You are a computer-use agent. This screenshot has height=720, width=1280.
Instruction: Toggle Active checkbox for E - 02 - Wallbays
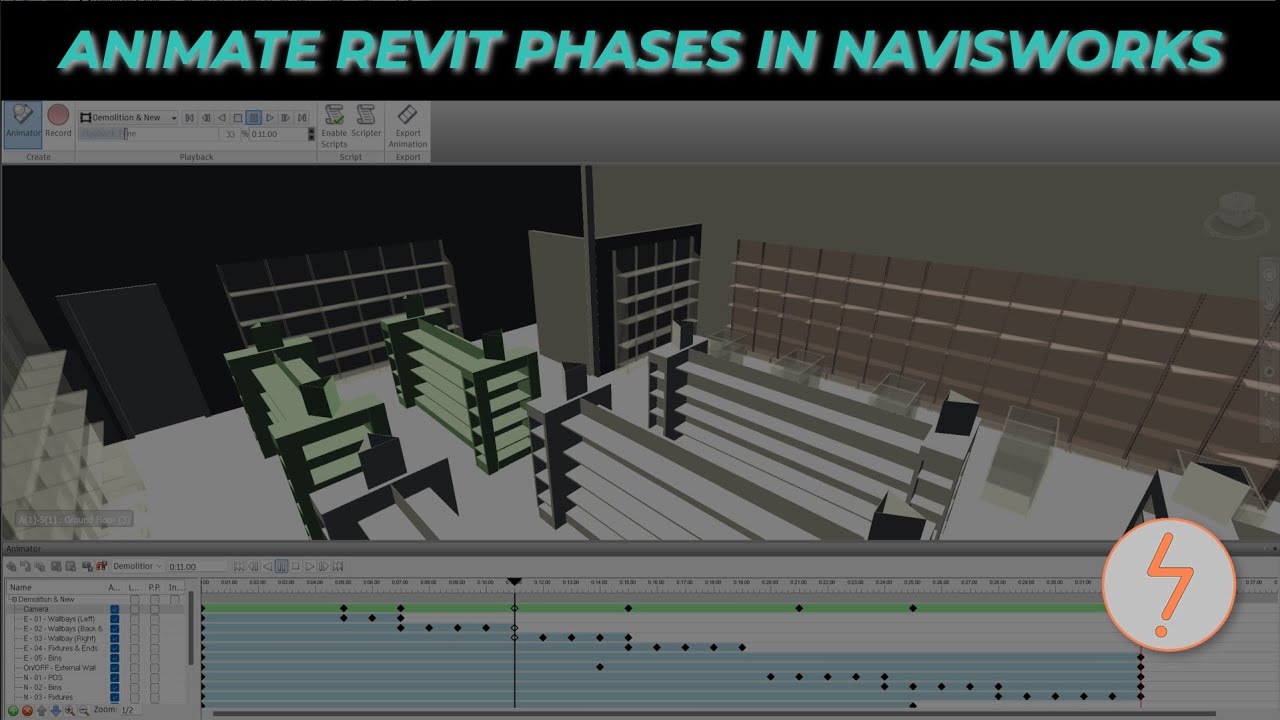[x=115, y=629]
